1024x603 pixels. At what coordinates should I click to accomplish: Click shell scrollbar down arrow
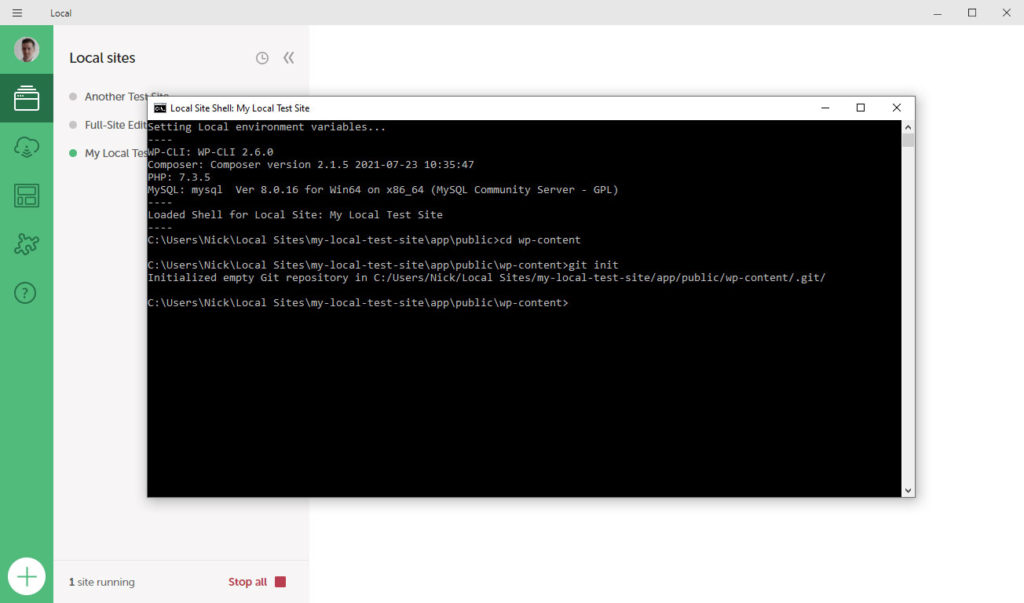(x=908, y=491)
